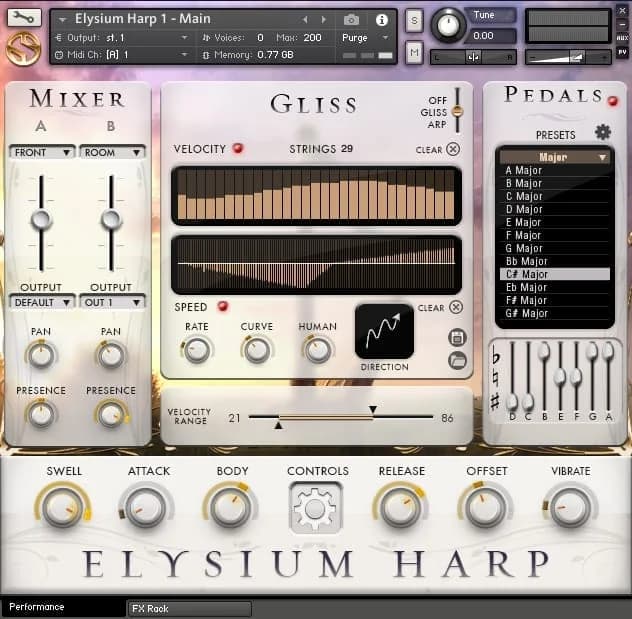Image resolution: width=632 pixels, height=619 pixels.
Task: Open the Output st. 1 dropdown
Action: [x=122, y=38]
